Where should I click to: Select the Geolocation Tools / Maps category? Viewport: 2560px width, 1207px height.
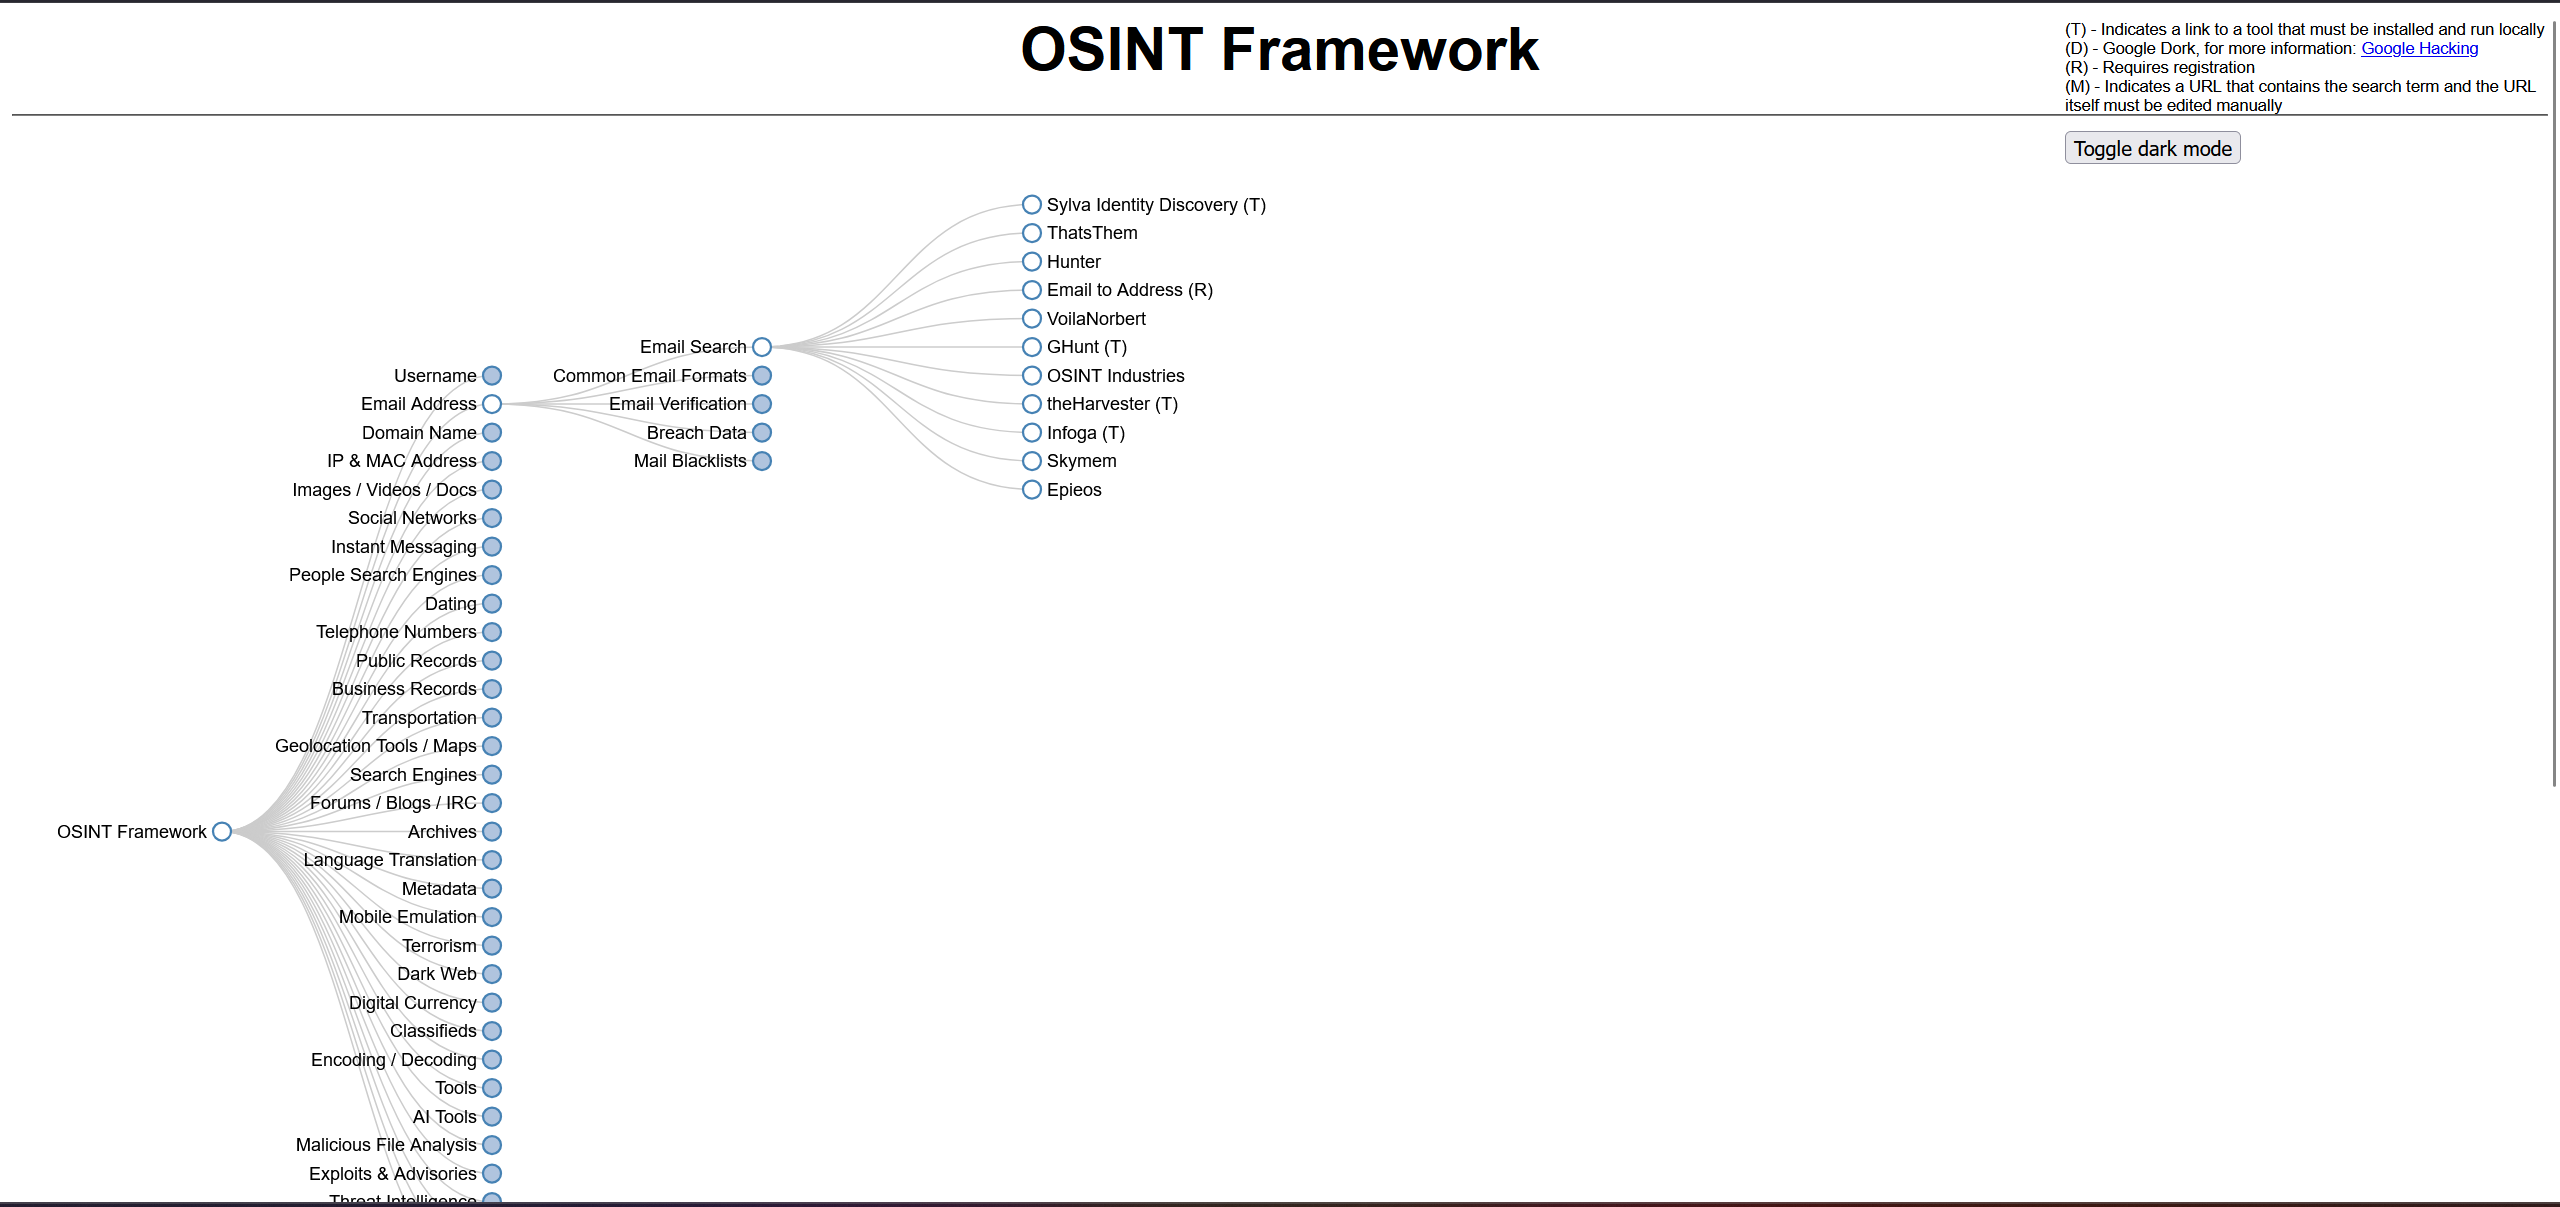coord(375,746)
